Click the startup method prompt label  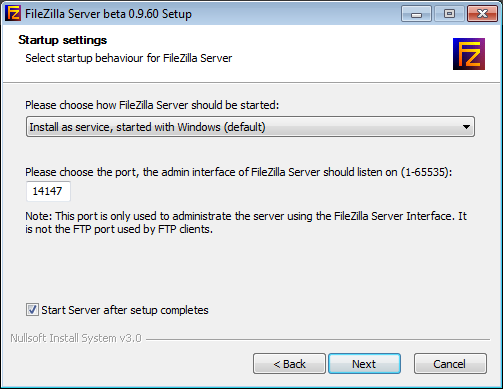click(152, 105)
